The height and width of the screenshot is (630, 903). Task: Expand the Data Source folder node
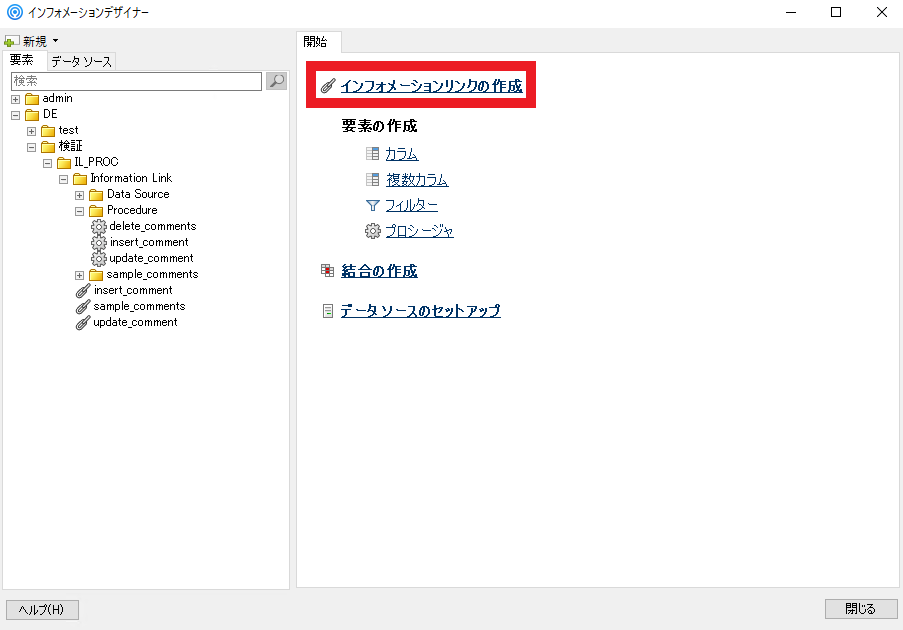click(x=79, y=195)
